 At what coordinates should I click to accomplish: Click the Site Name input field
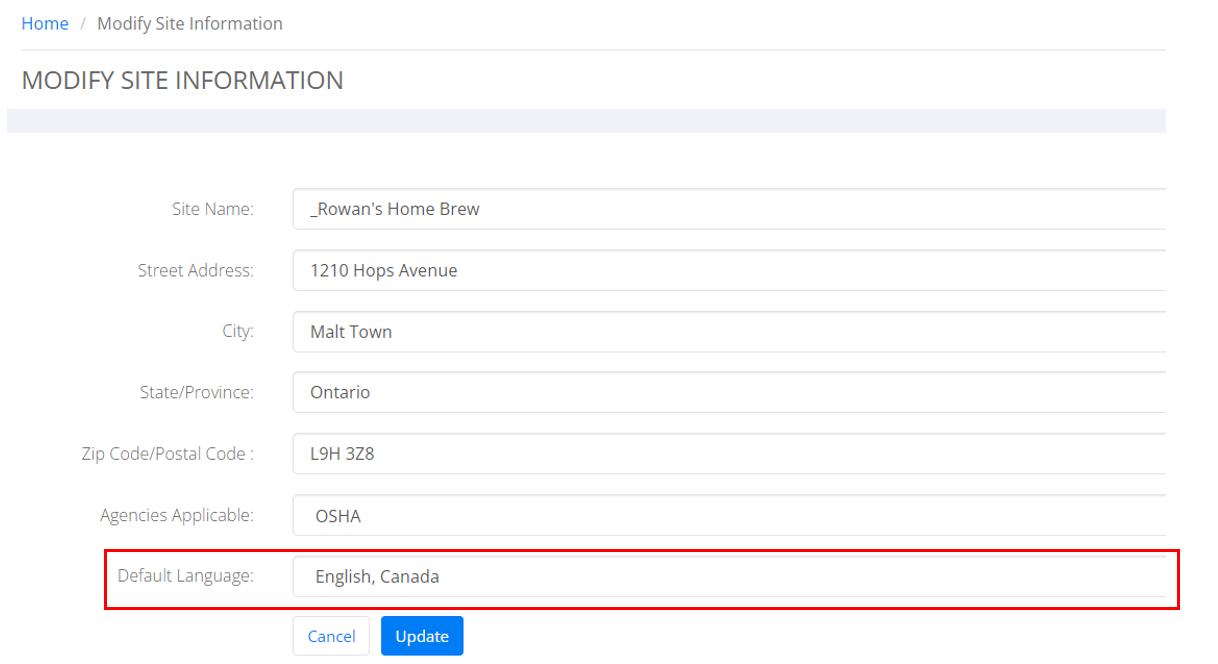pos(729,209)
